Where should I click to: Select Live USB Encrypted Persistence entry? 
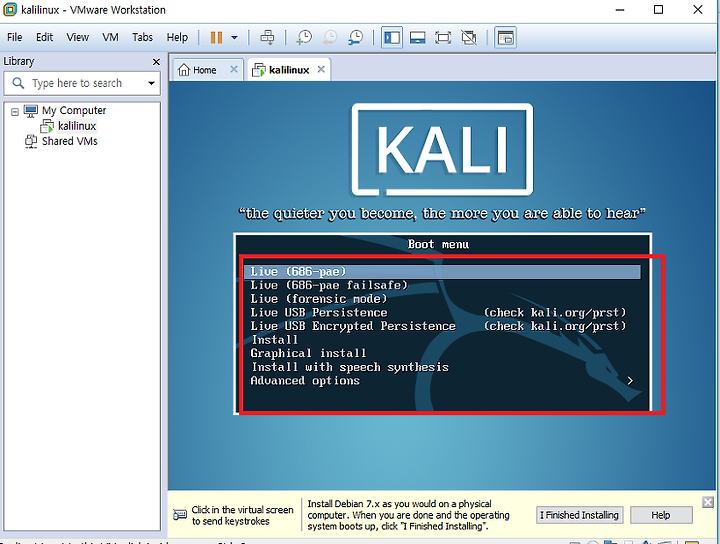353,326
